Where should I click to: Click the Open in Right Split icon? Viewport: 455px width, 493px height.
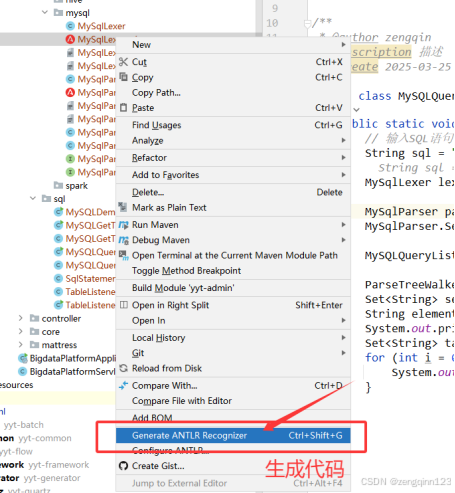click(124, 305)
